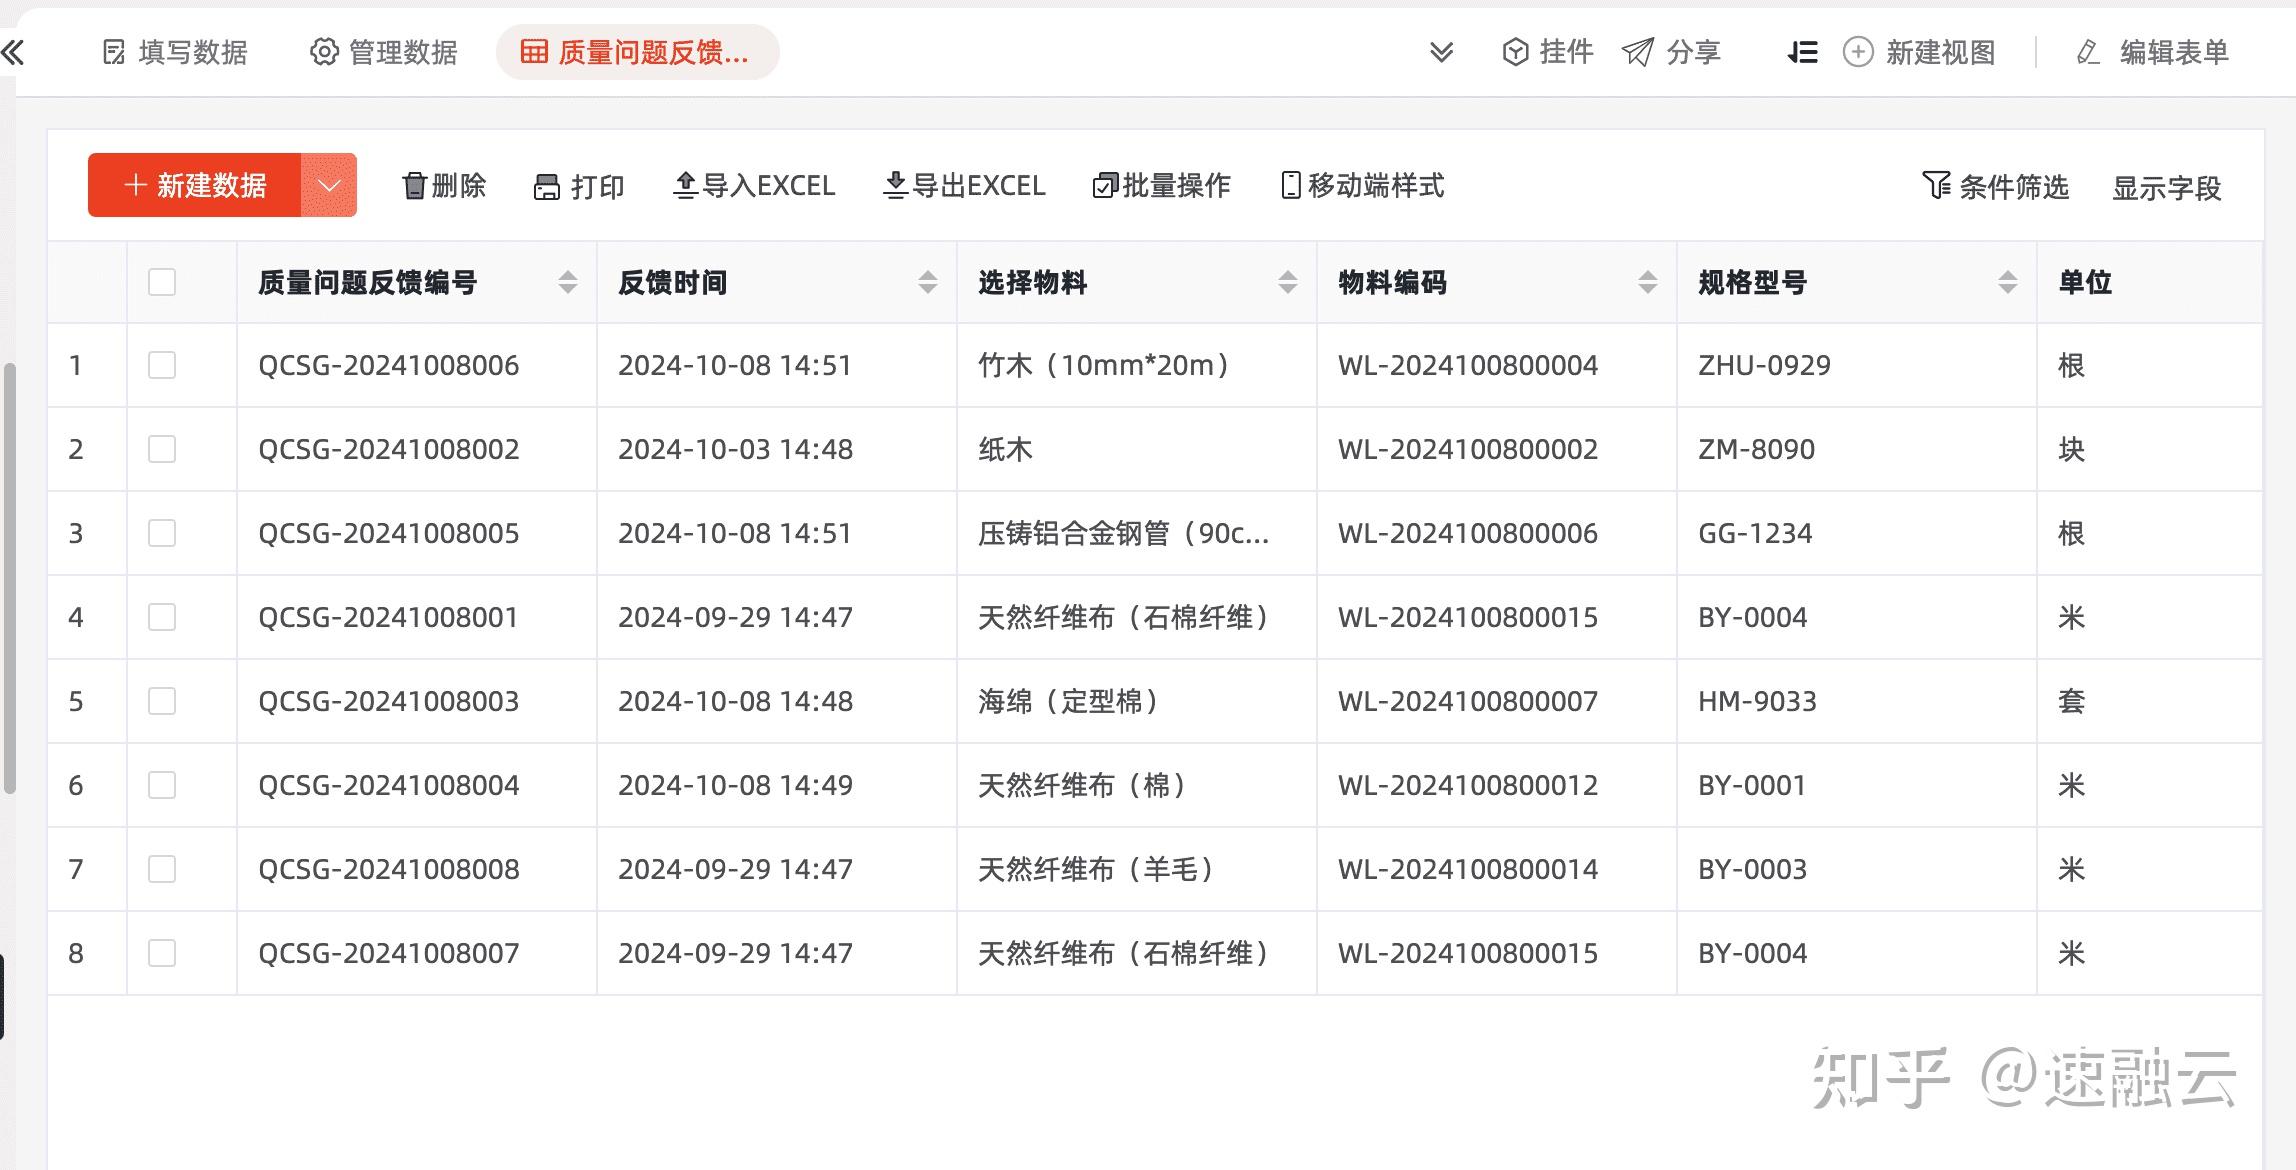This screenshot has height=1170, width=2296.
Task: Click the 删除 trash icon
Action: pos(414,186)
